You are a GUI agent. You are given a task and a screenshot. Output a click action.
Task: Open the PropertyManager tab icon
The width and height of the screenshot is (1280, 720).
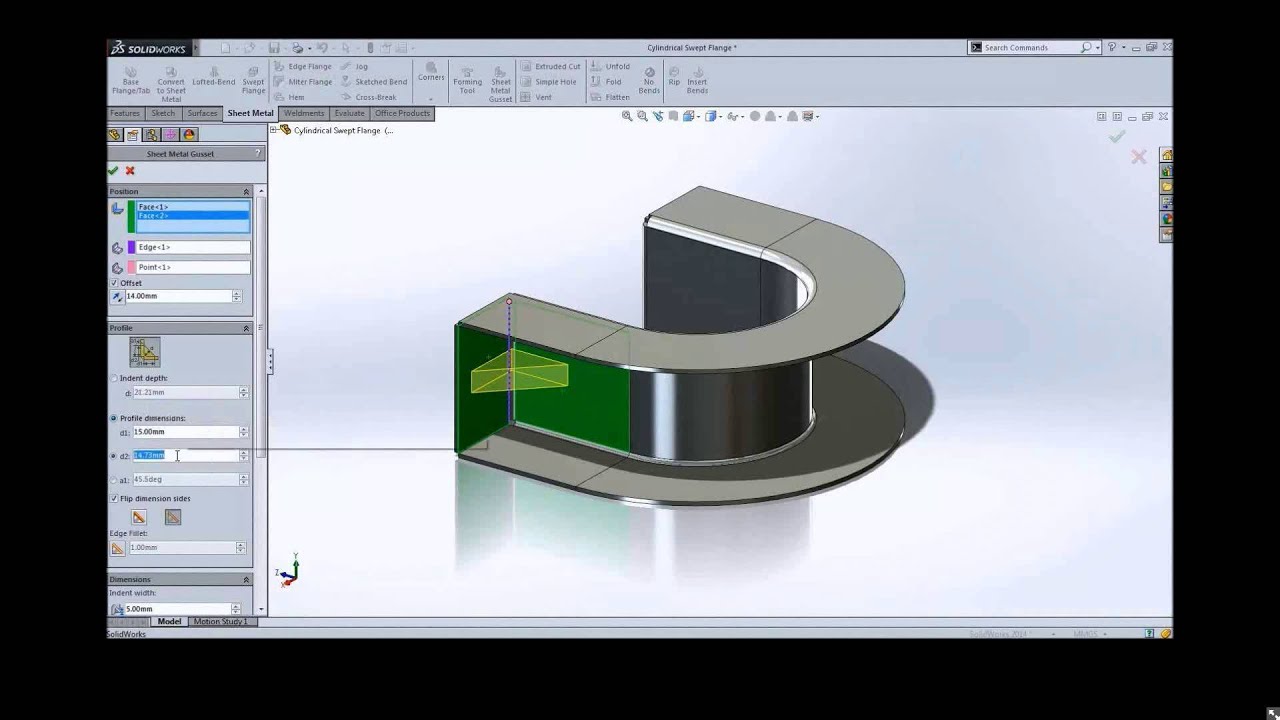pos(133,135)
